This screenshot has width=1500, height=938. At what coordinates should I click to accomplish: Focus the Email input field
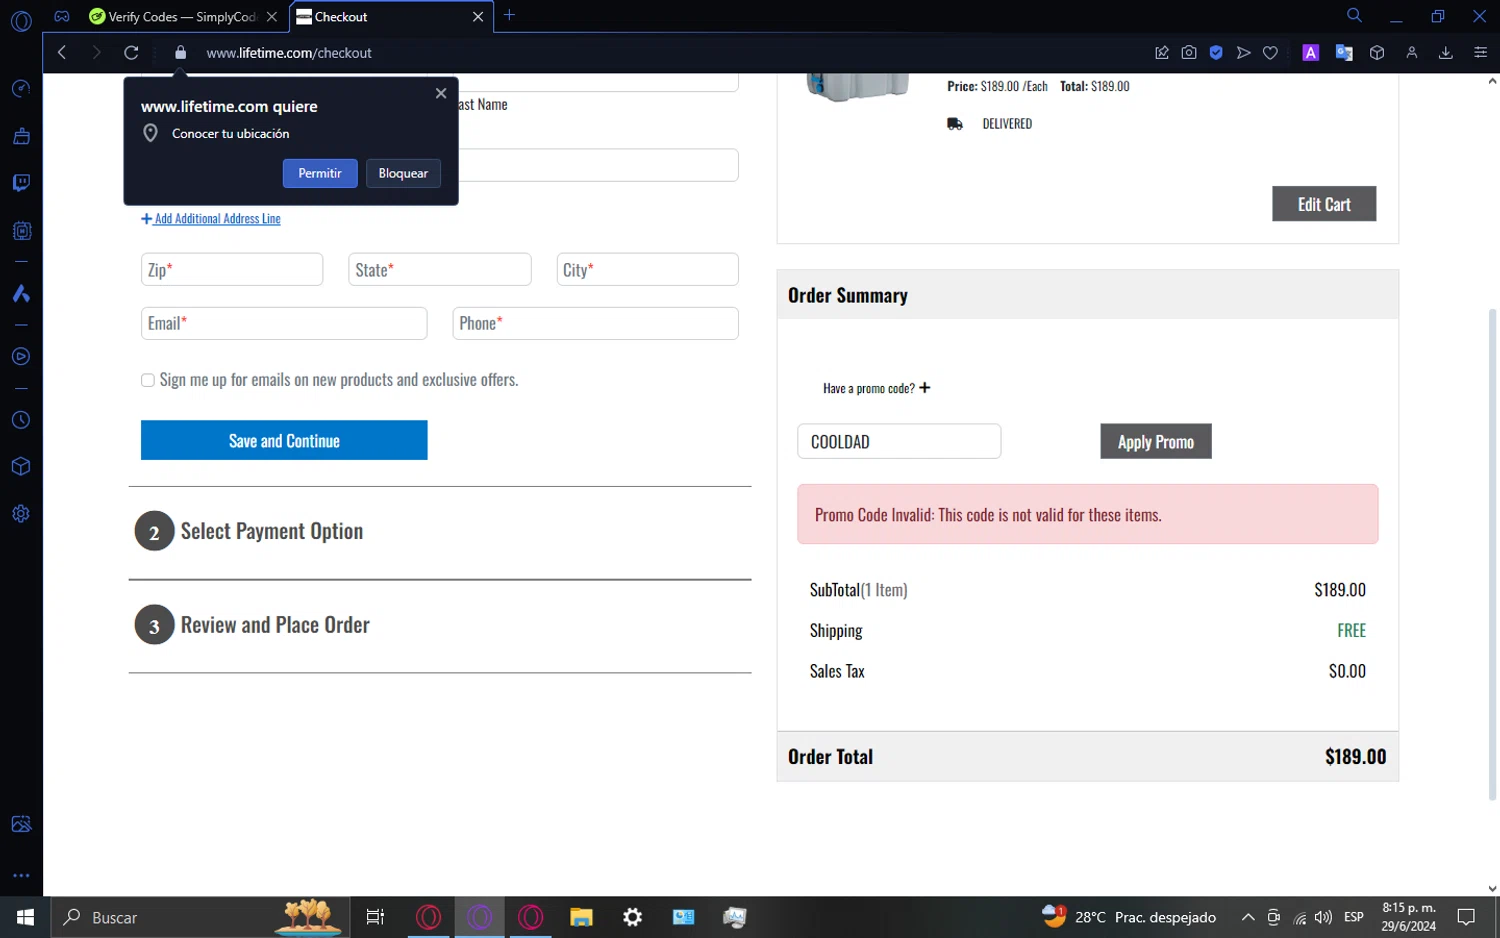284,323
